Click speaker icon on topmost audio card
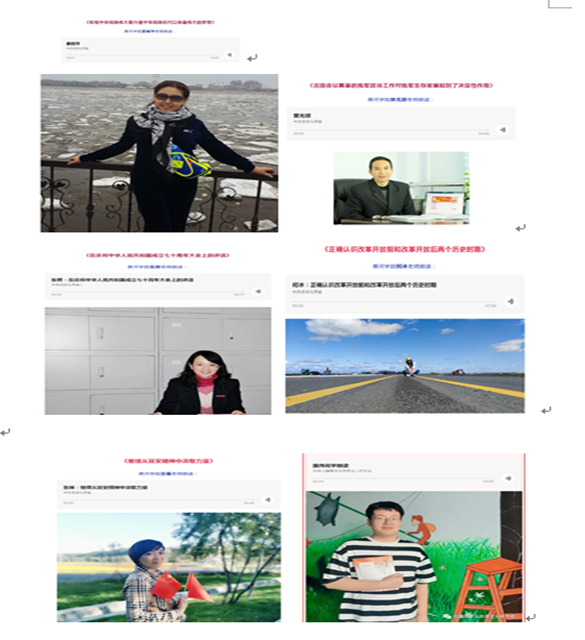This screenshot has height=640, width=585. 229,54
